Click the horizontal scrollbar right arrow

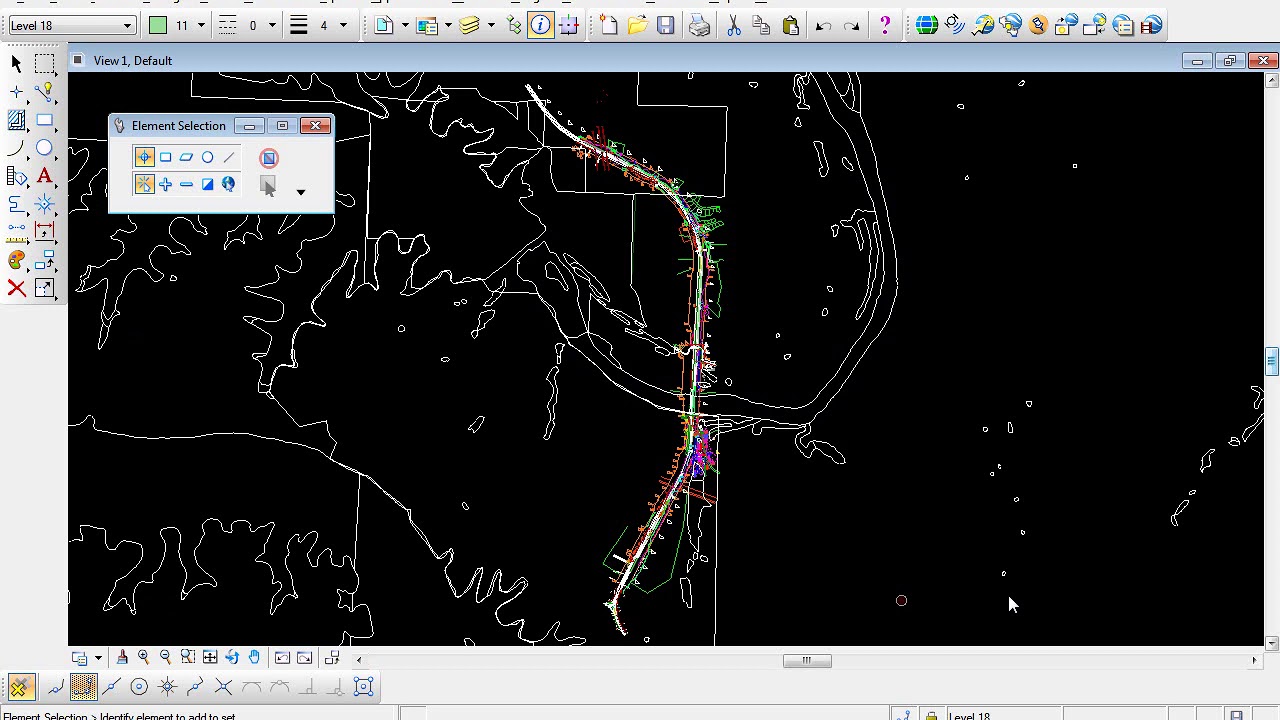[x=1254, y=660]
